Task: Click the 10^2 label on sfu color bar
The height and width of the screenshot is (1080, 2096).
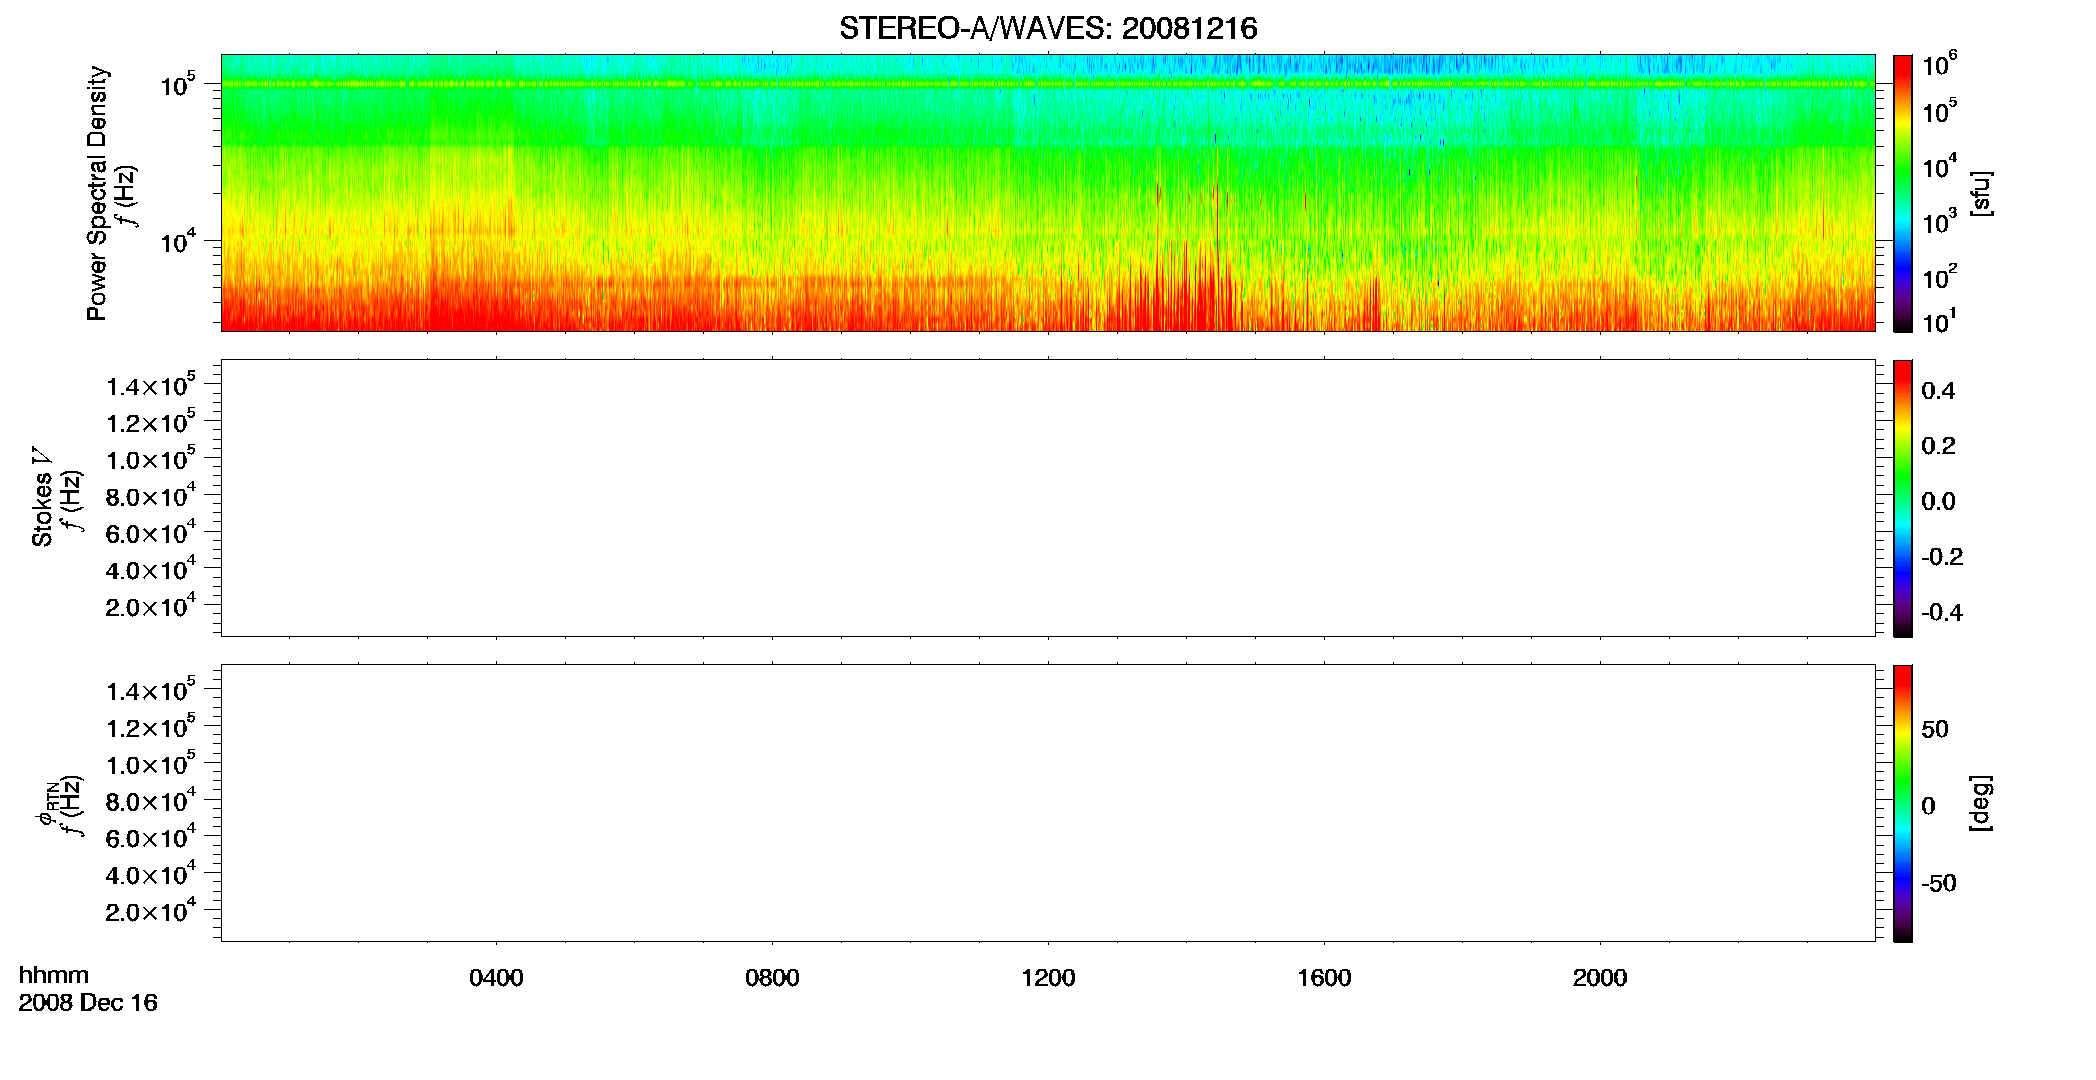Action: coord(1940,276)
